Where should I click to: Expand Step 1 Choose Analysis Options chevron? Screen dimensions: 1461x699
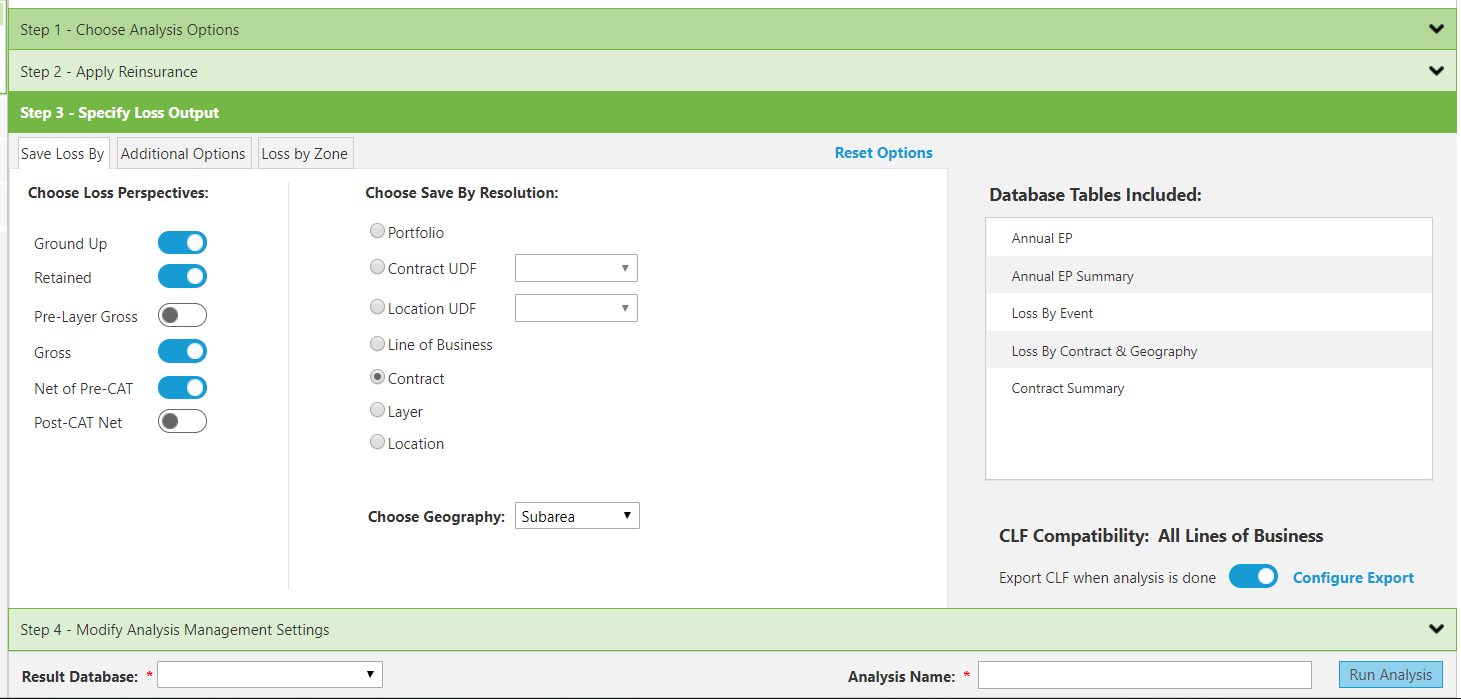(x=1436, y=29)
